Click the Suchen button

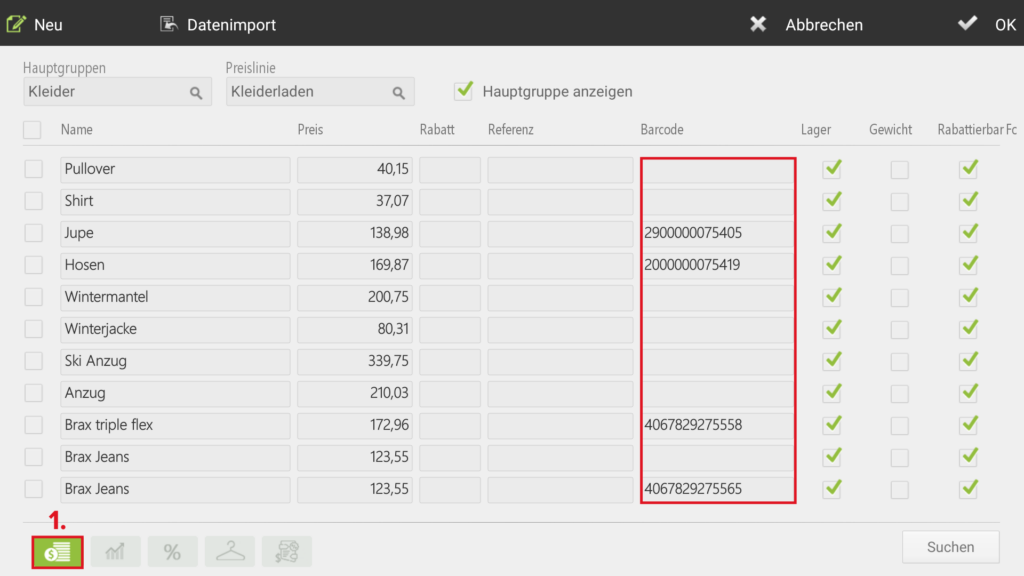(951, 547)
